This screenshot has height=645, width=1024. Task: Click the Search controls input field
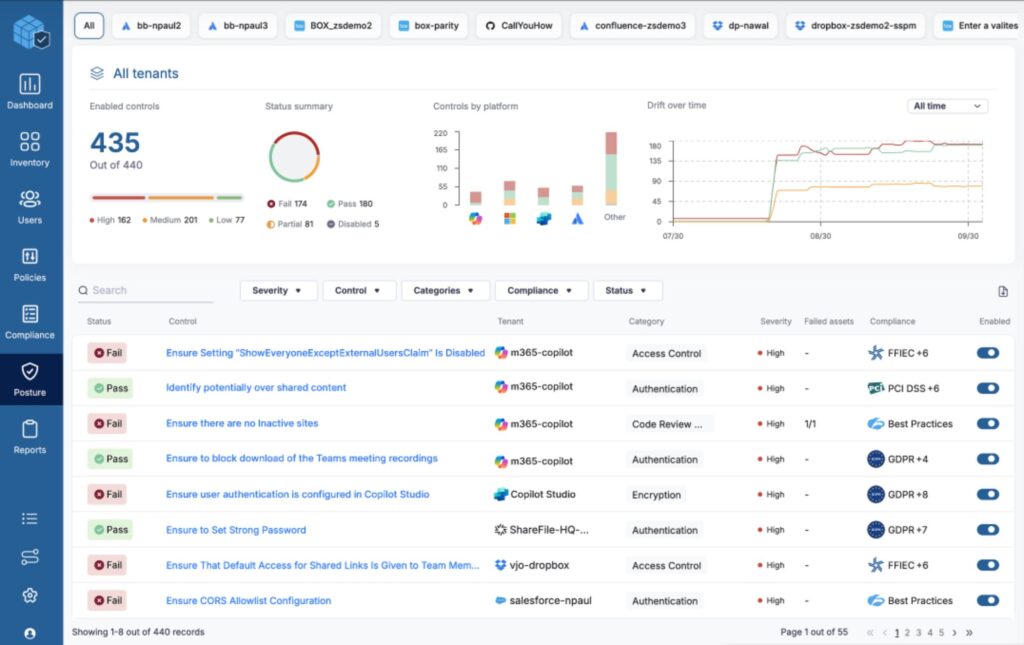click(x=150, y=291)
